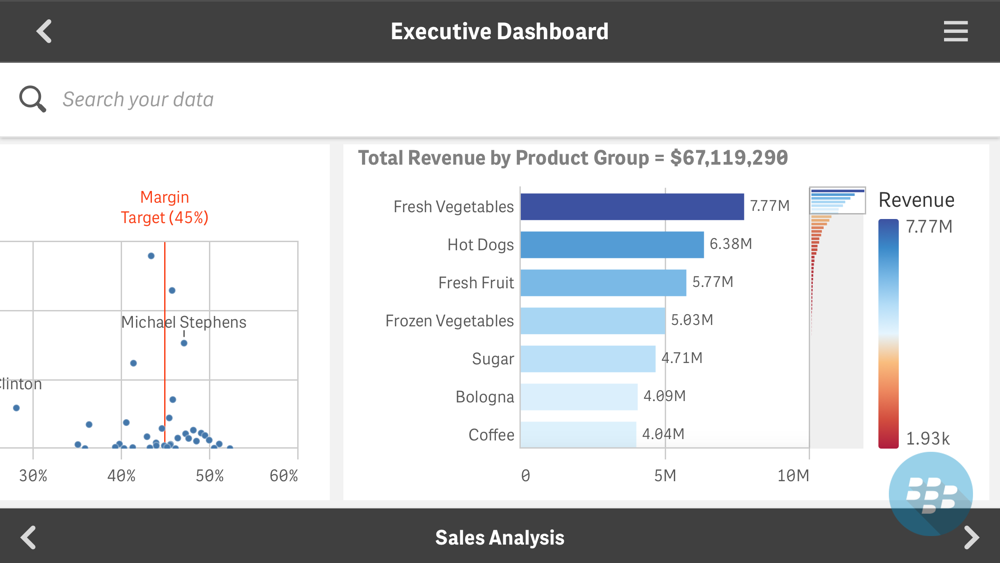Go to previous sheet arrow
This screenshot has height=563, width=1000.
pos(29,537)
